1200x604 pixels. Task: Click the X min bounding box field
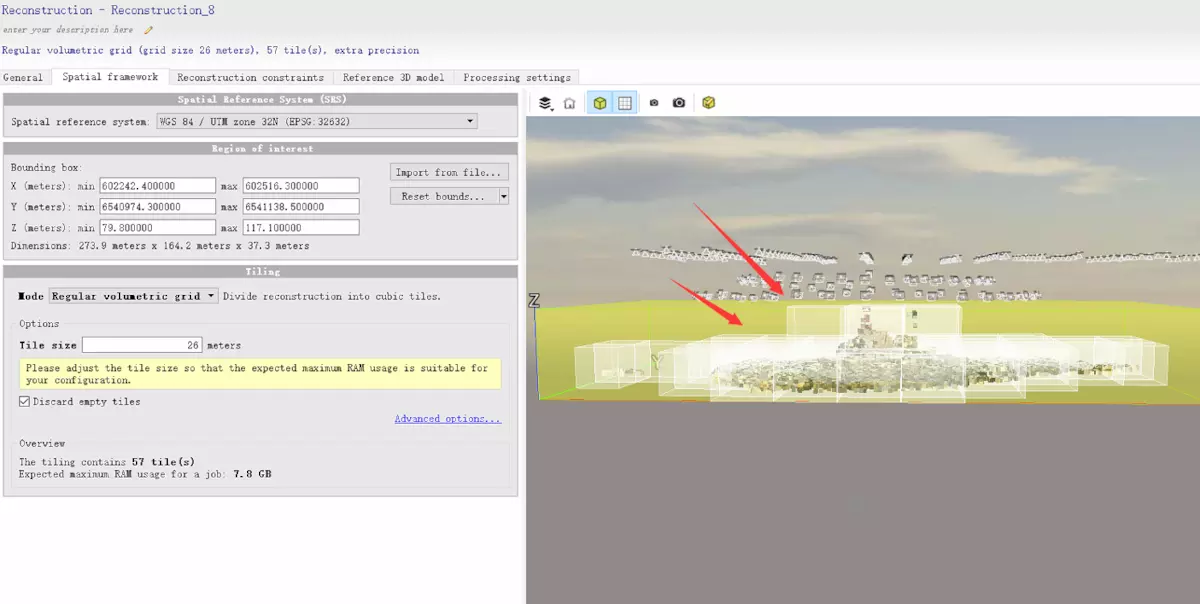coord(158,186)
